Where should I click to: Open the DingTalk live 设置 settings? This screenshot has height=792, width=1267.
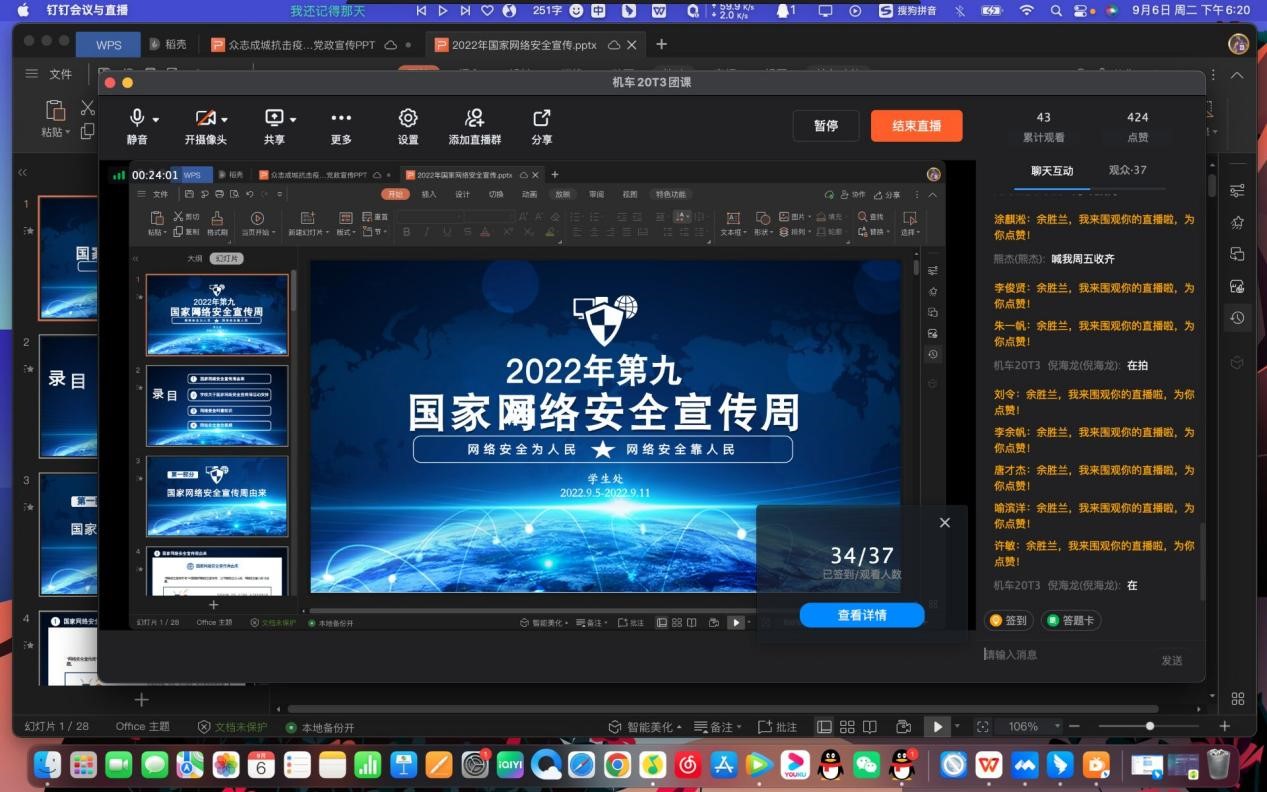[x=407, y=125]
